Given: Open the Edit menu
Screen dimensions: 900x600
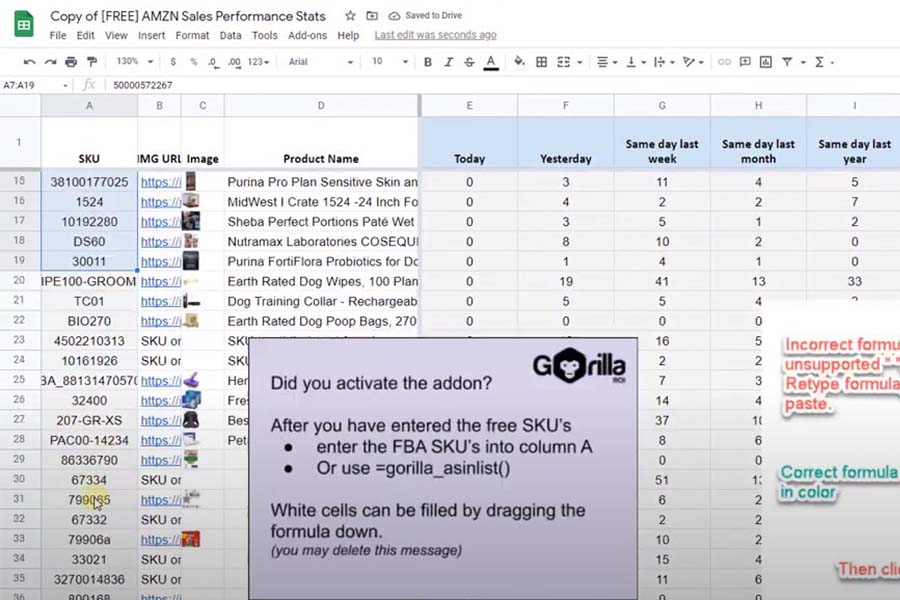Looking at the screenshot, I should 86,36.
